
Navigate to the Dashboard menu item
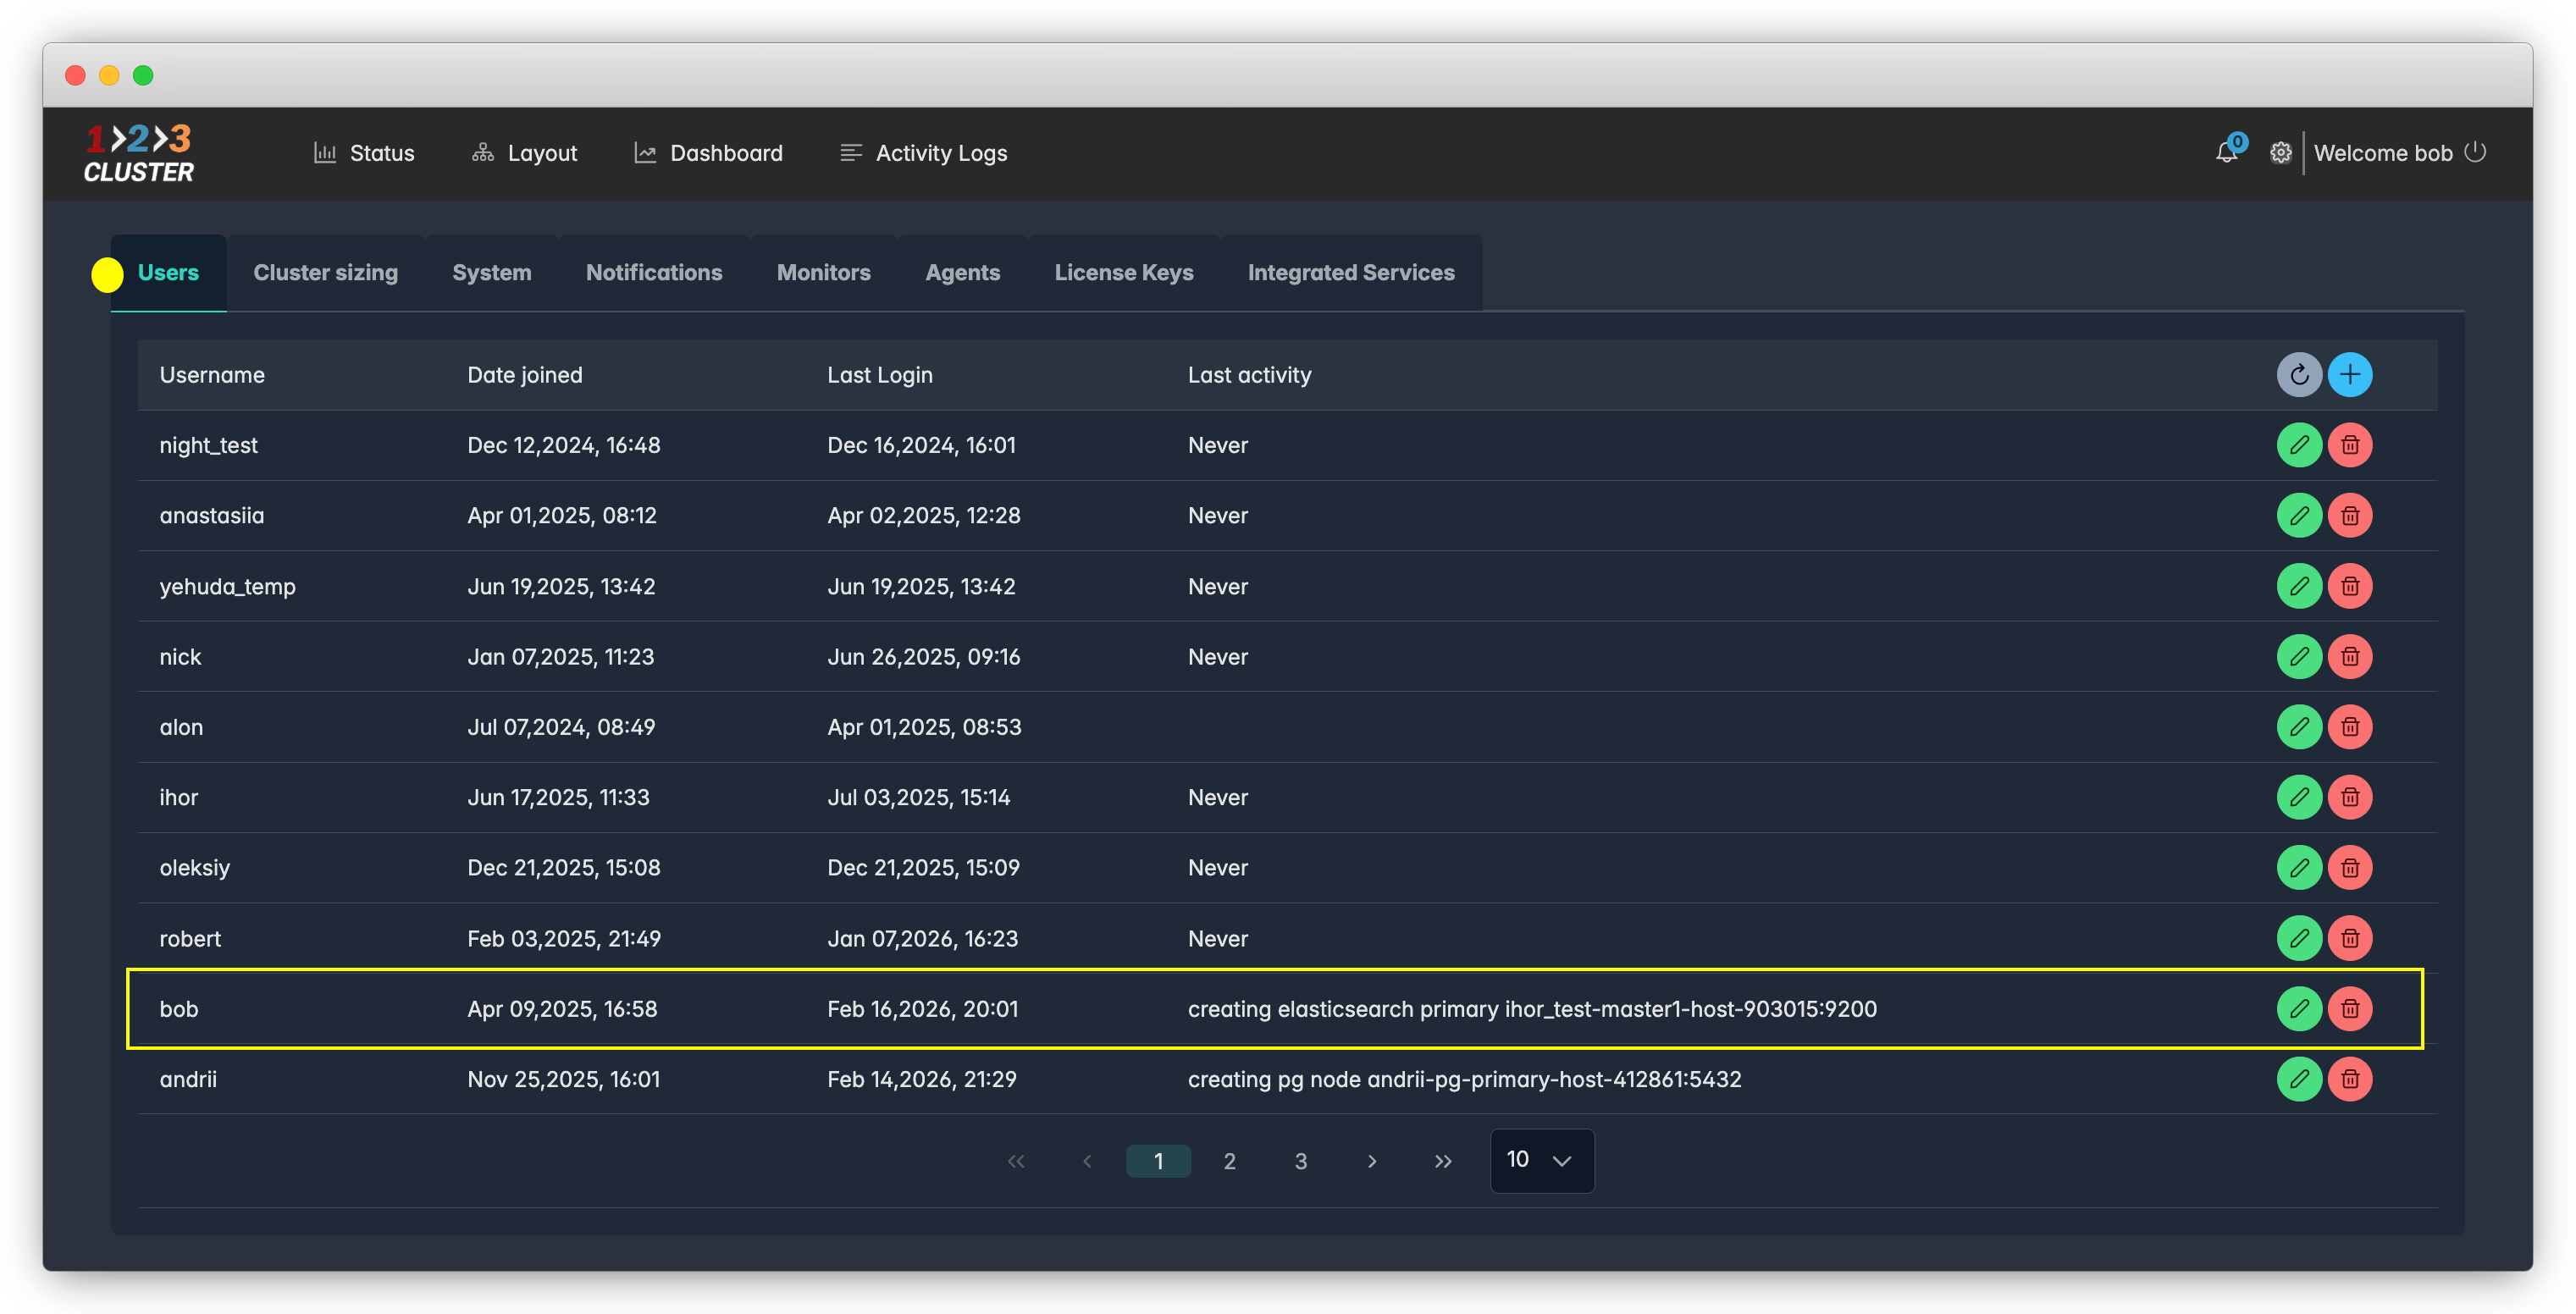(708, 153)
